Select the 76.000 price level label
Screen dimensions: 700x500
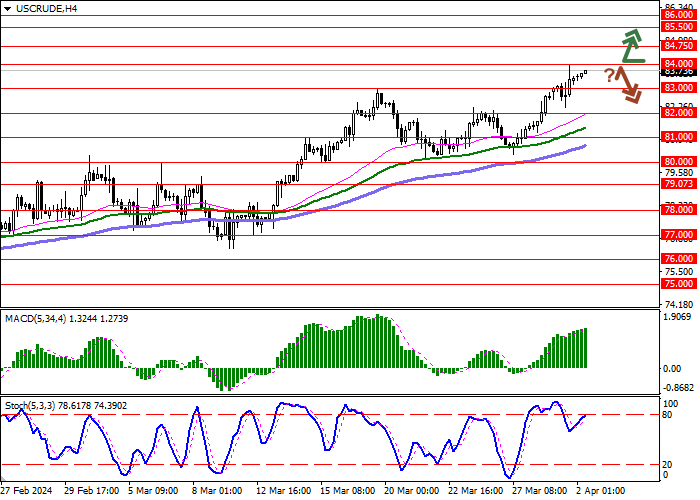(679, 259)
